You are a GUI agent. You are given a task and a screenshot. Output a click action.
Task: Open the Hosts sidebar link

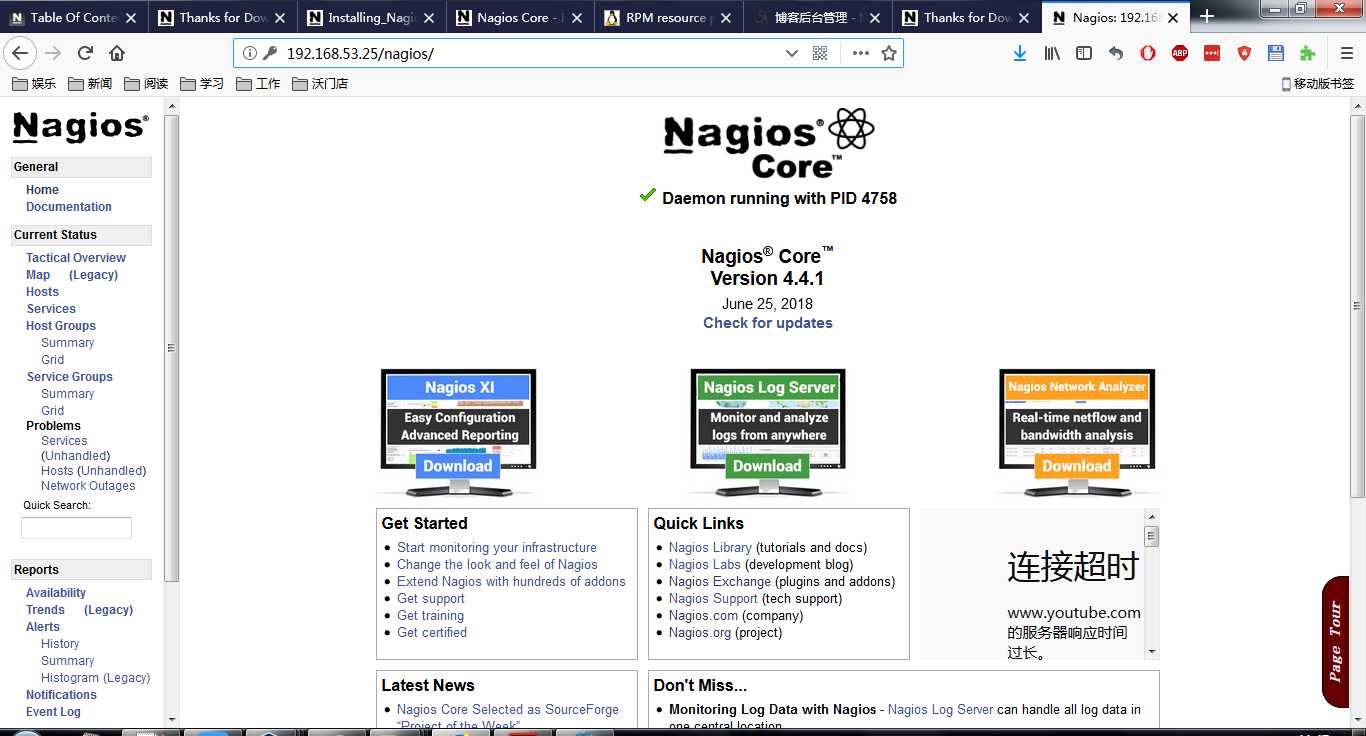[42, 292]
